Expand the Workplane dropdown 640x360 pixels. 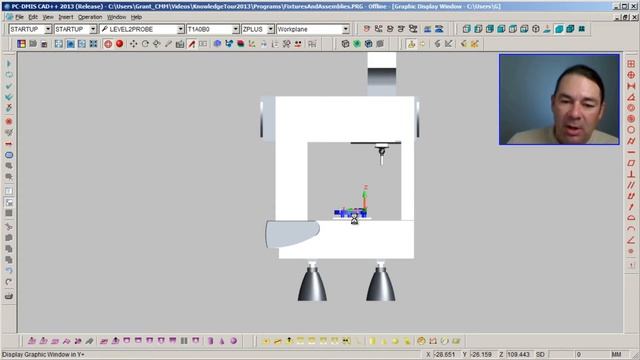346,29
